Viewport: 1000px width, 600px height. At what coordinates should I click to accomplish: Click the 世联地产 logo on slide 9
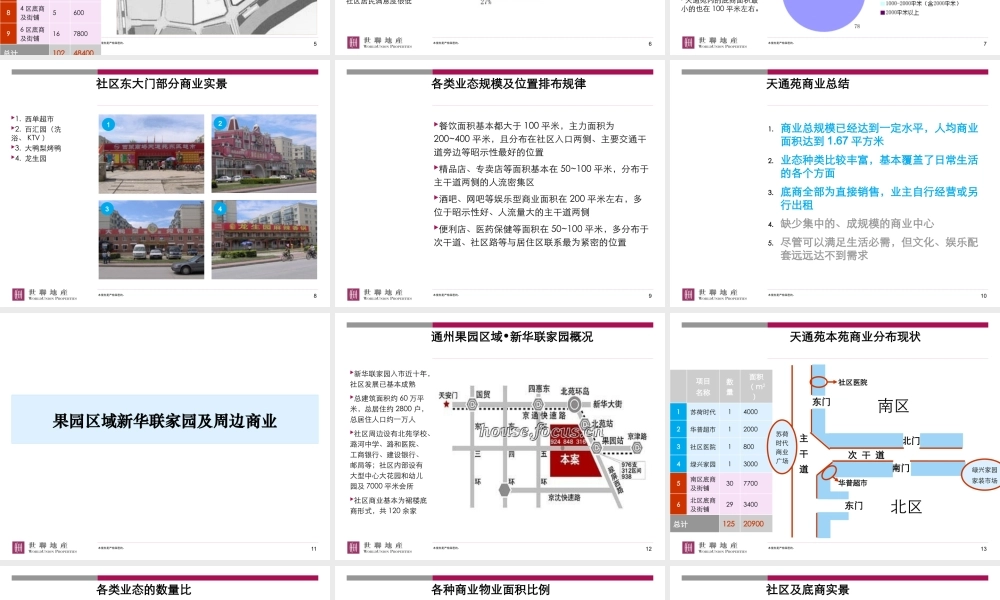tap(379, 294)
